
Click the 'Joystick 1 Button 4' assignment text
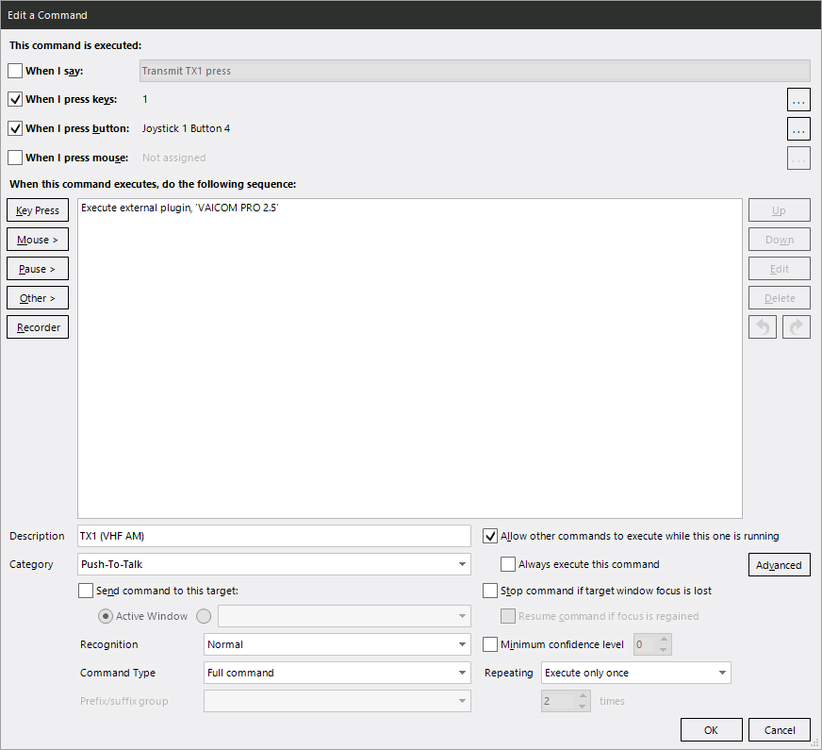click(186, 128)
